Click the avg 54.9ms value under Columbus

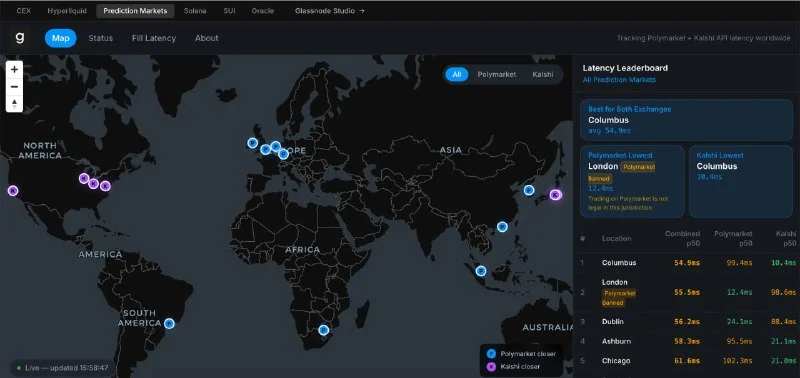coord(609,131)
